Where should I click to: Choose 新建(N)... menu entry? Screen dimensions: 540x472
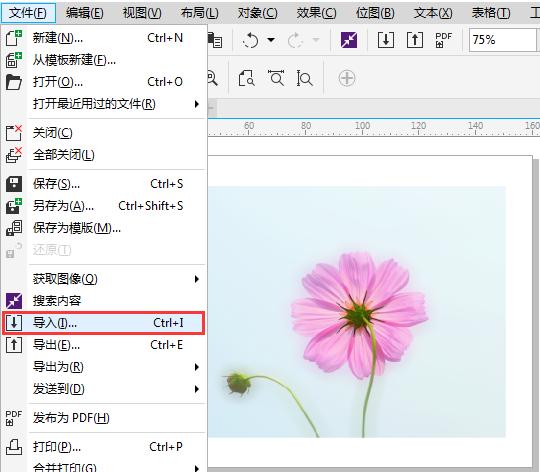[104, 38]
